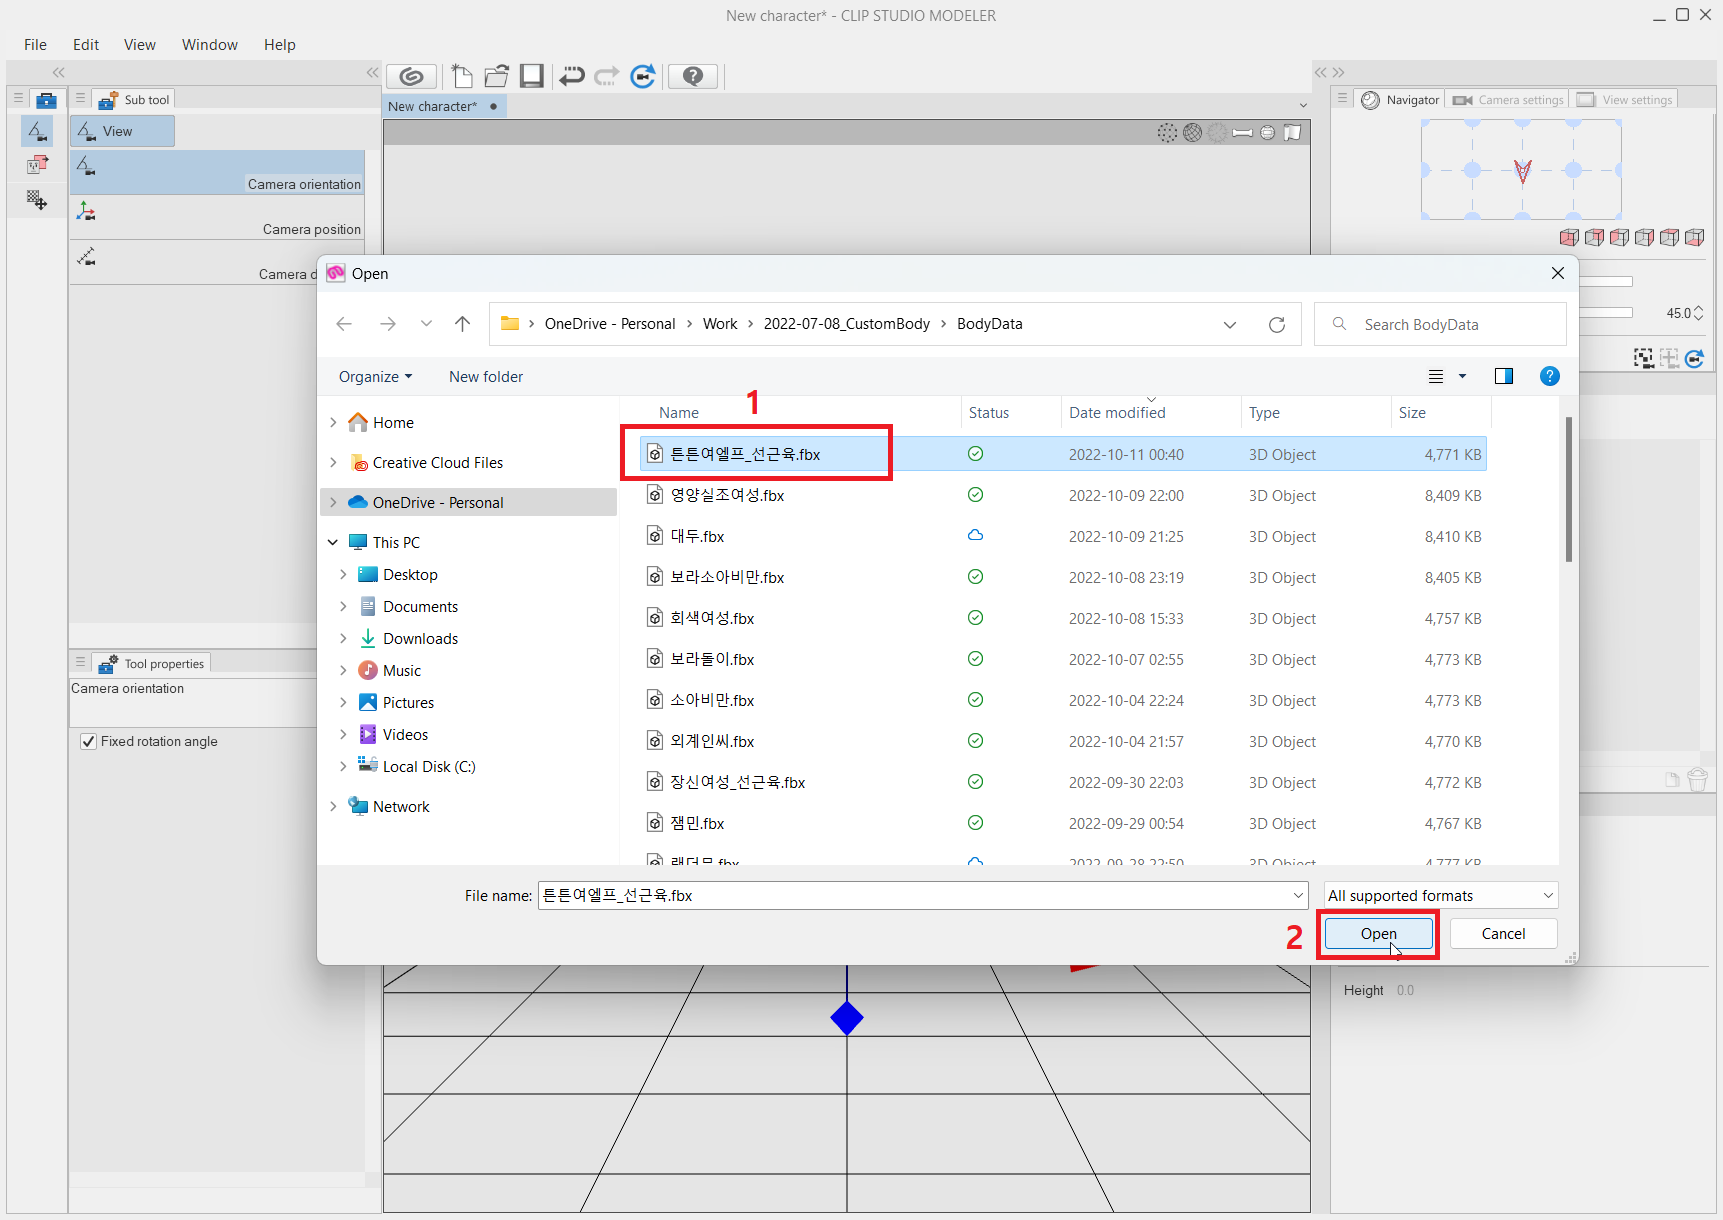The height and width of the screenshot is (1220, 1723).
Task: Toggle the preview pane button in dialog
Action: (1503, 377)
